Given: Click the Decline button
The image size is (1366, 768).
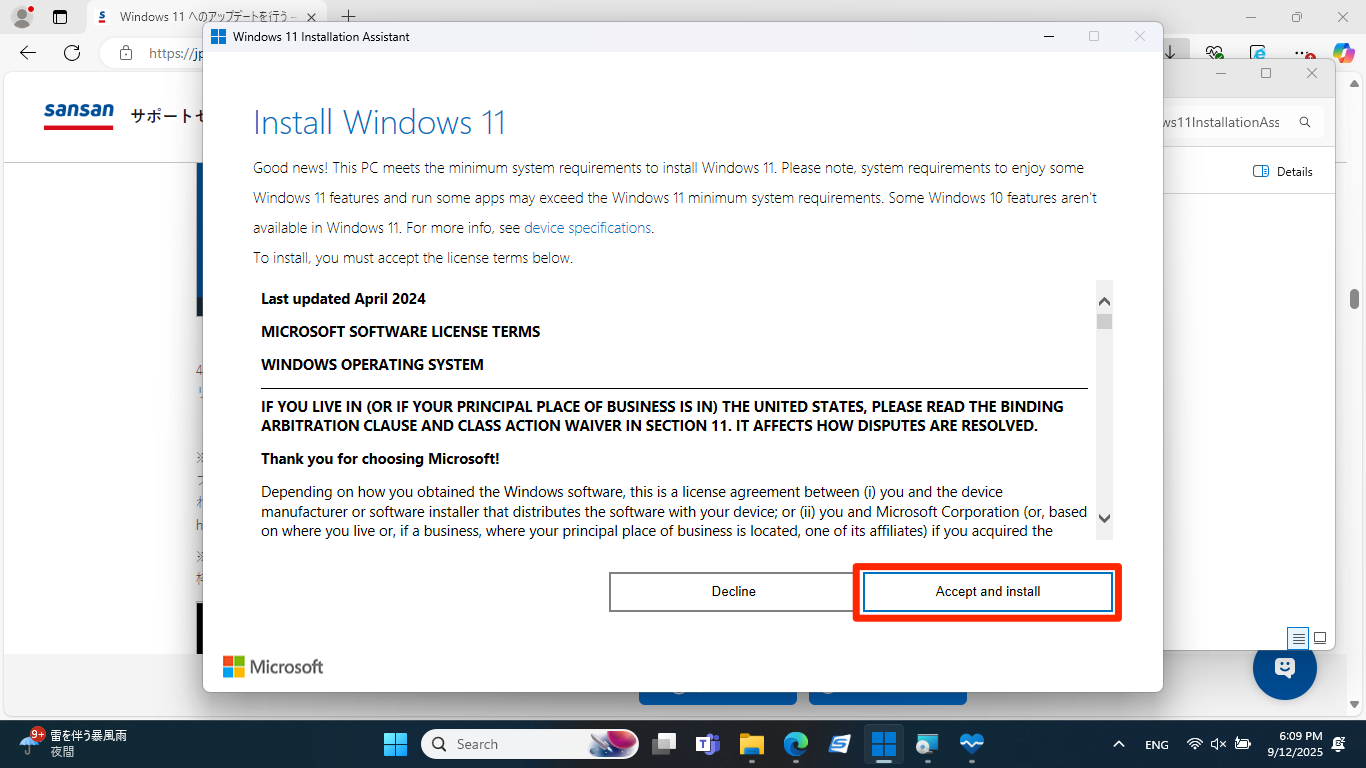Looking at the screenshot, I should point(733,591).
